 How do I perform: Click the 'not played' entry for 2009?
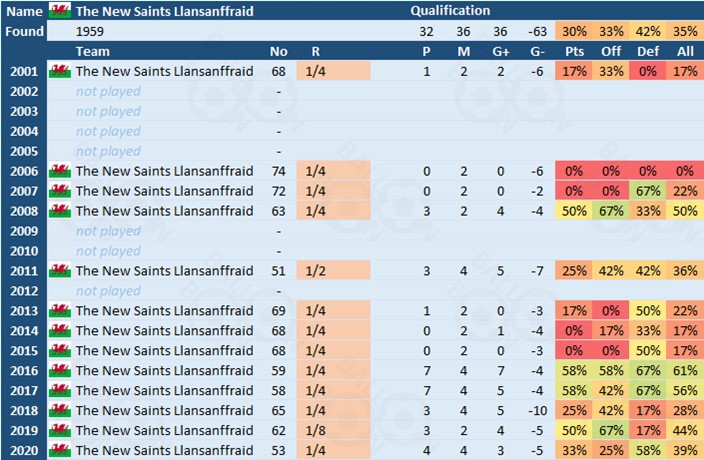(x=108, y=231)
